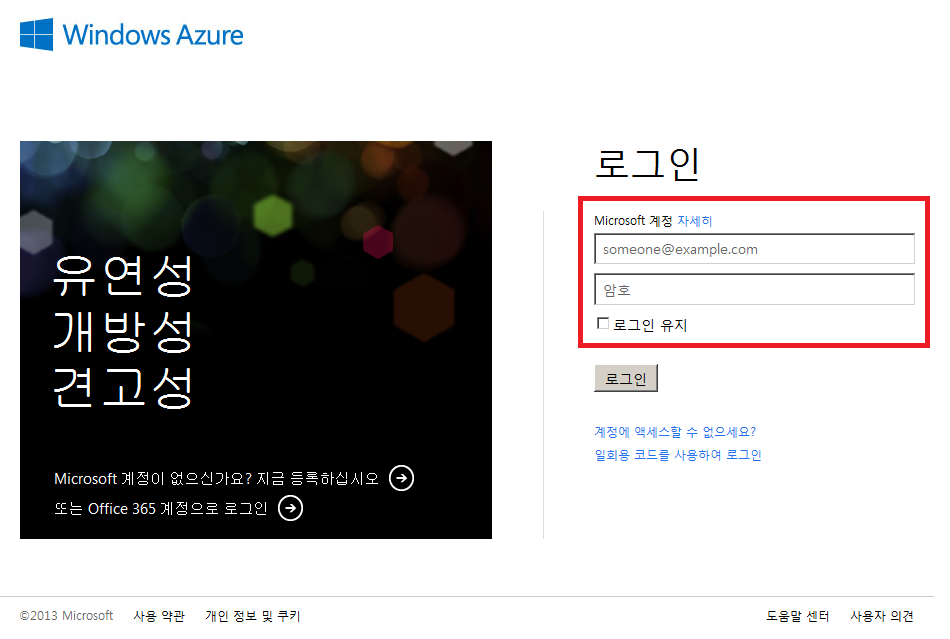This screenshot has height=639, width=950.
Task: Focus the someone@example.com email field
Action: [x=754, y=249]
